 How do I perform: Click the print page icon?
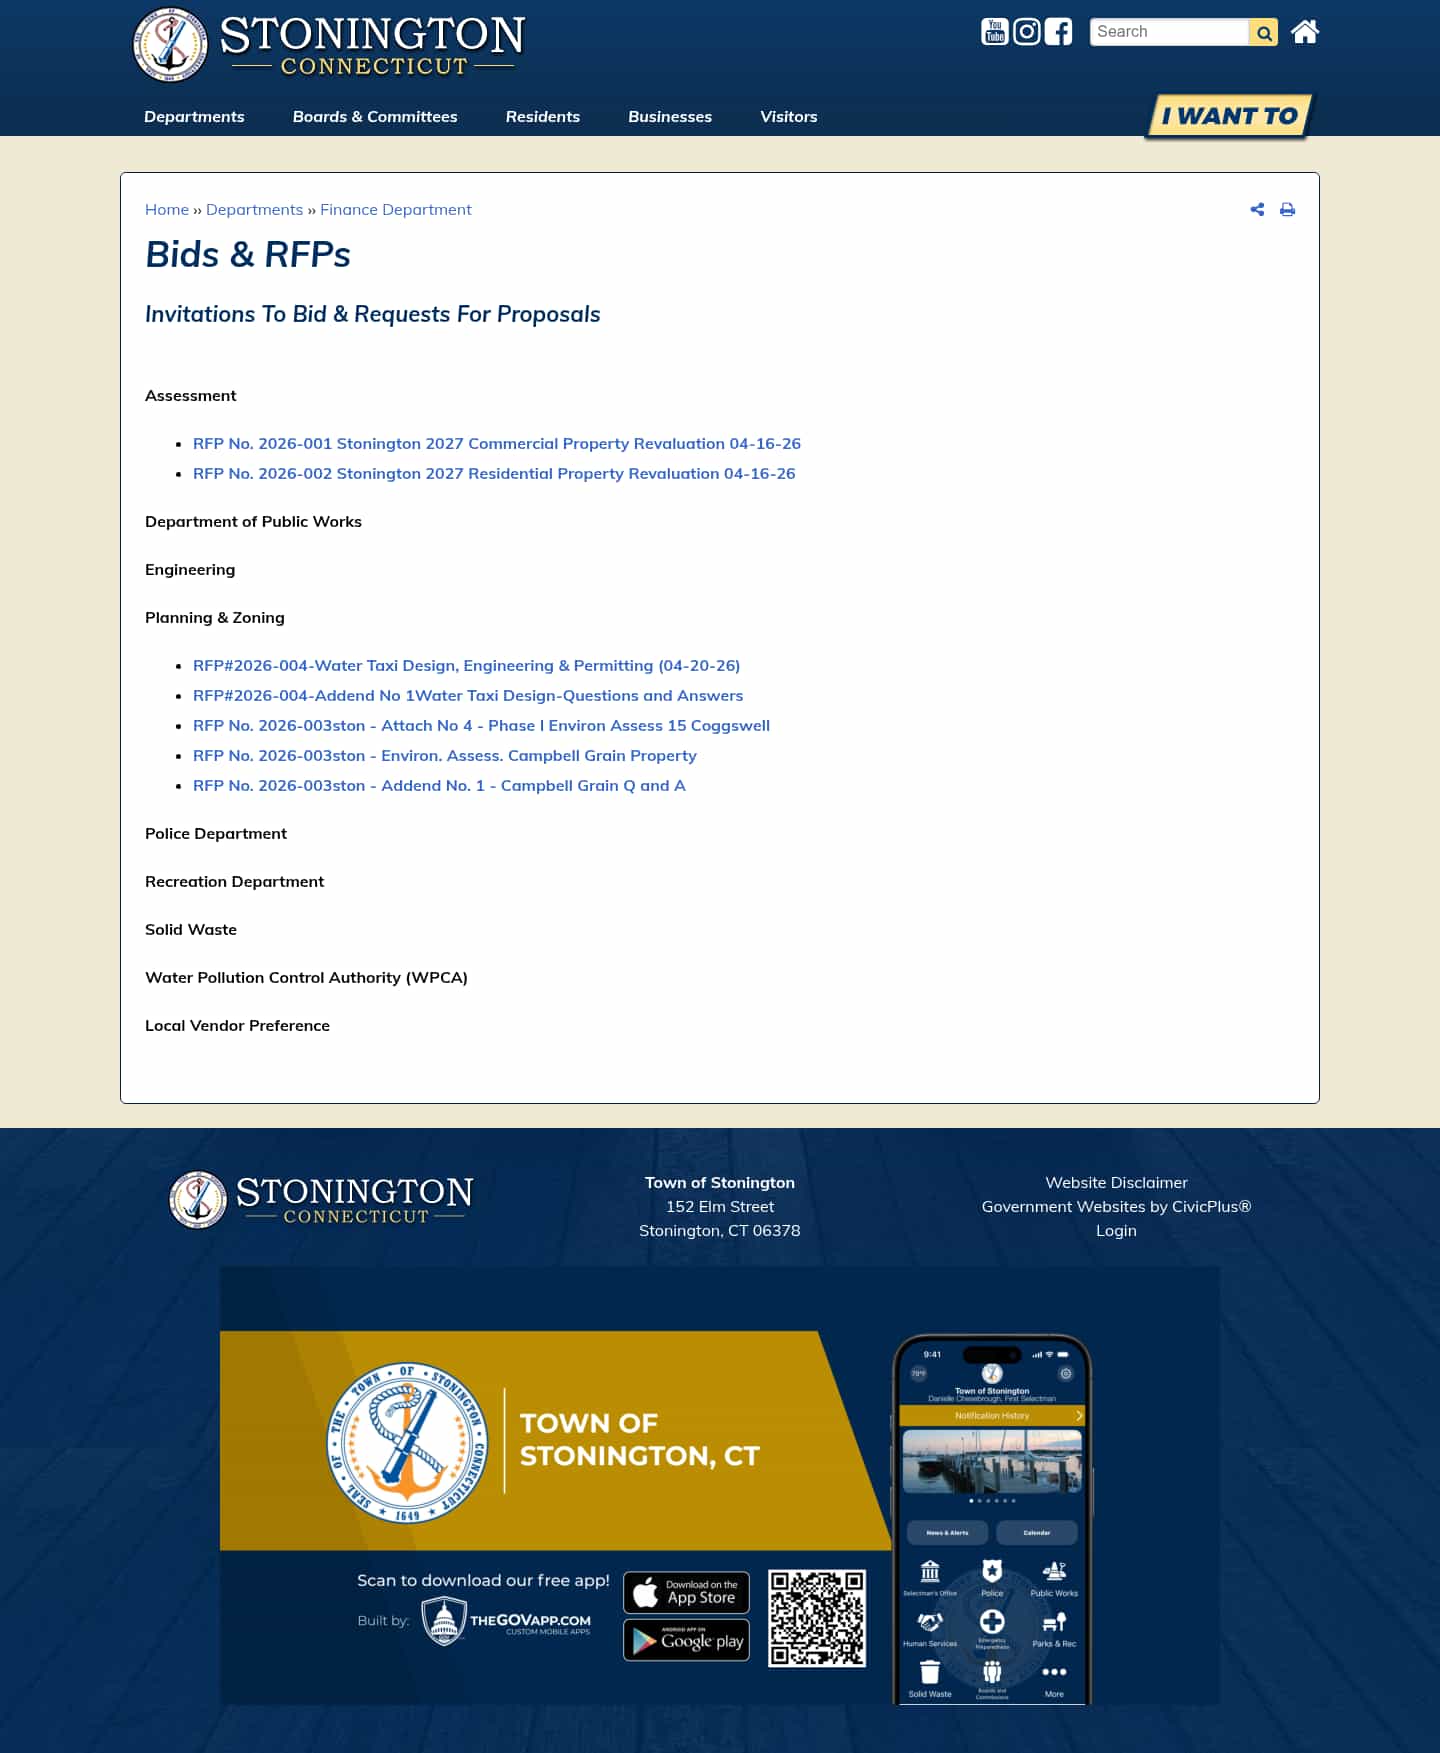[1287, 209]
